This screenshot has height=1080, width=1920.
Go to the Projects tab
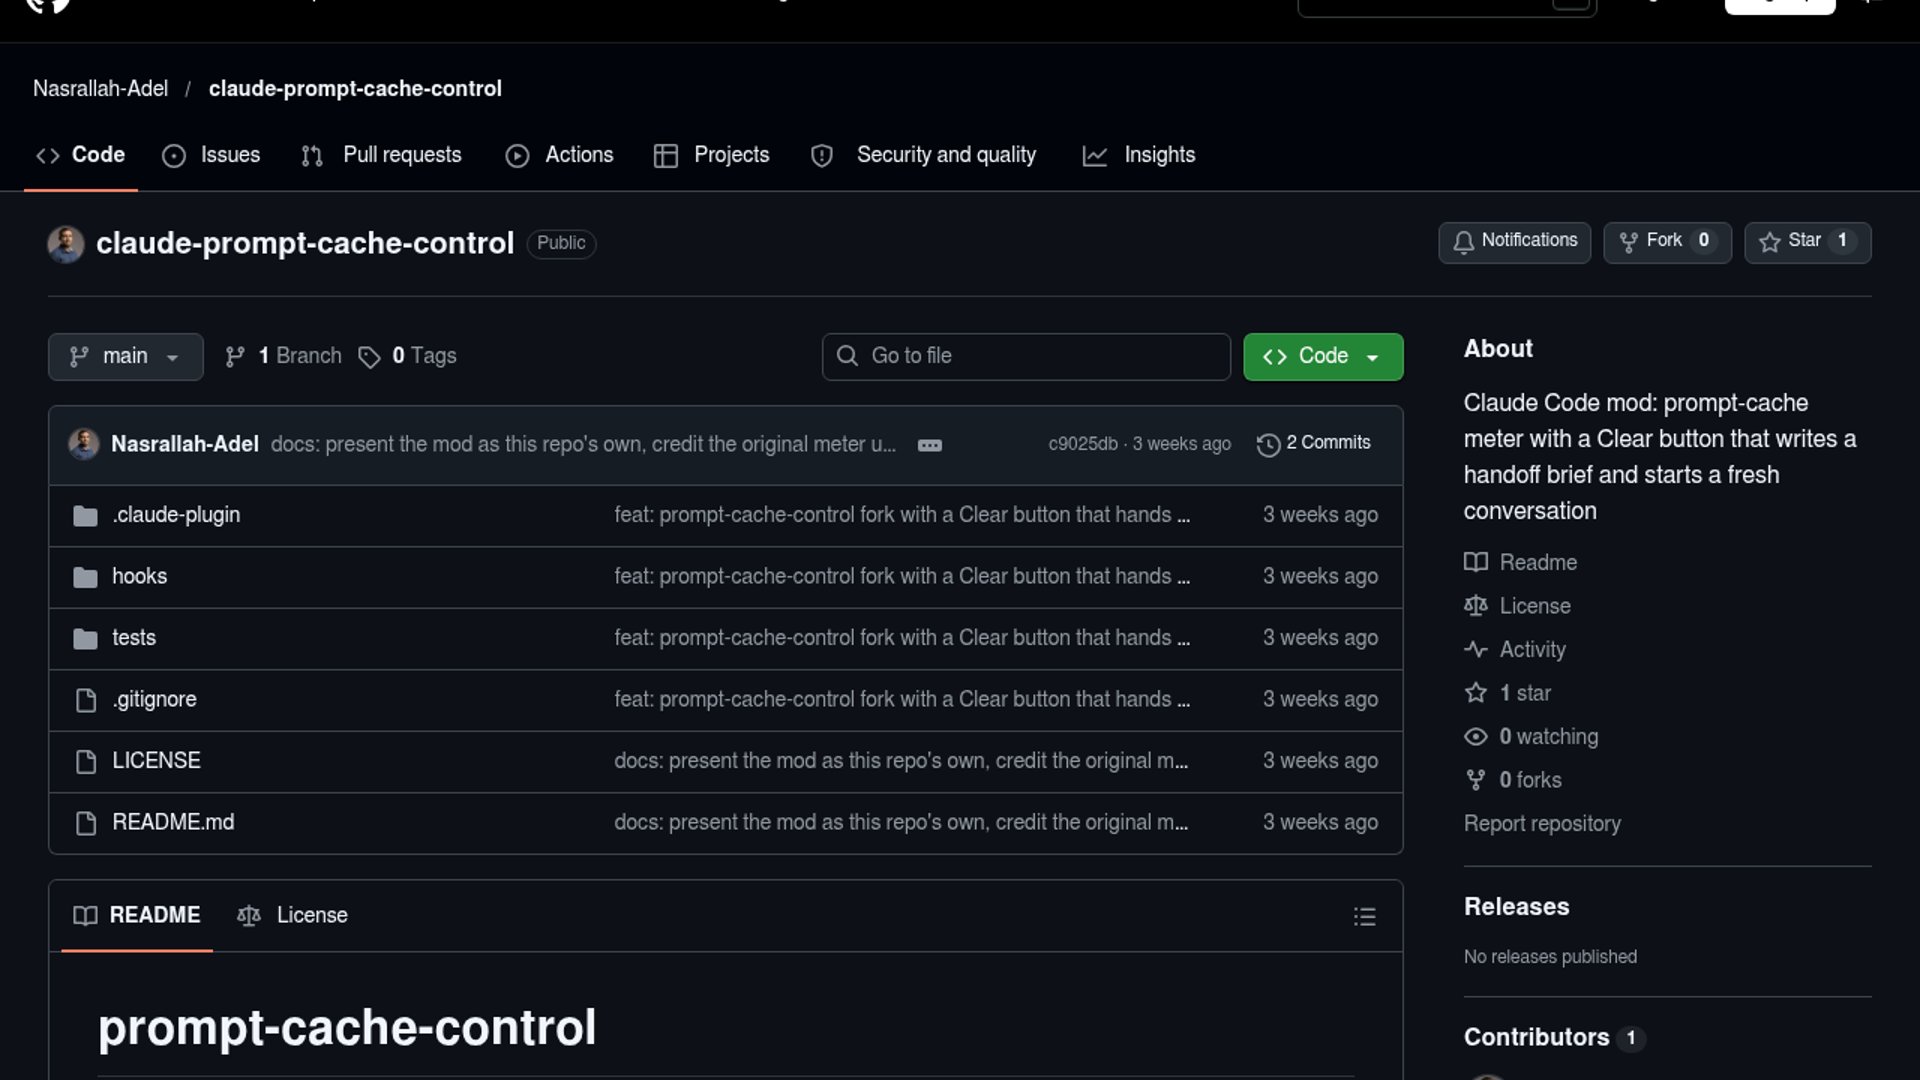[711, 155]
